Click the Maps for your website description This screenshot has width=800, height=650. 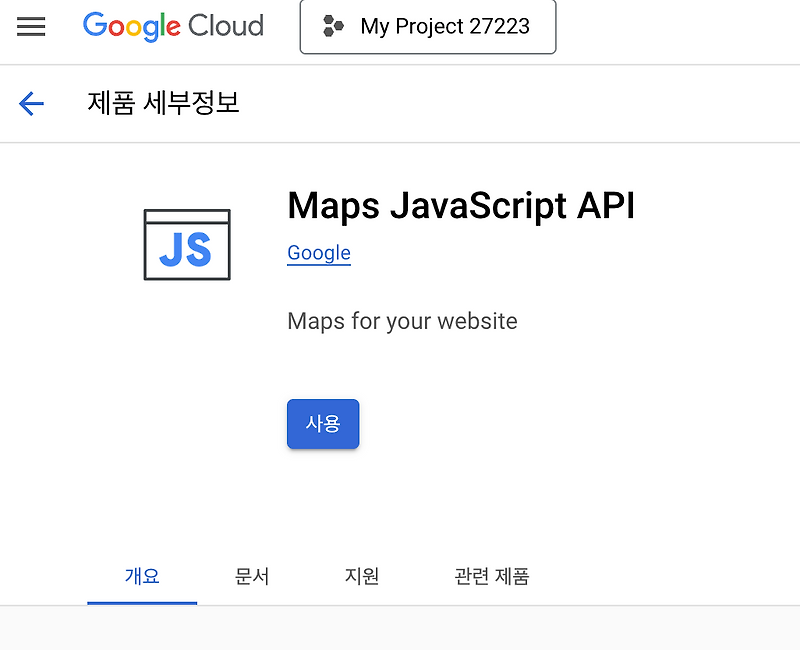[402, 321]
